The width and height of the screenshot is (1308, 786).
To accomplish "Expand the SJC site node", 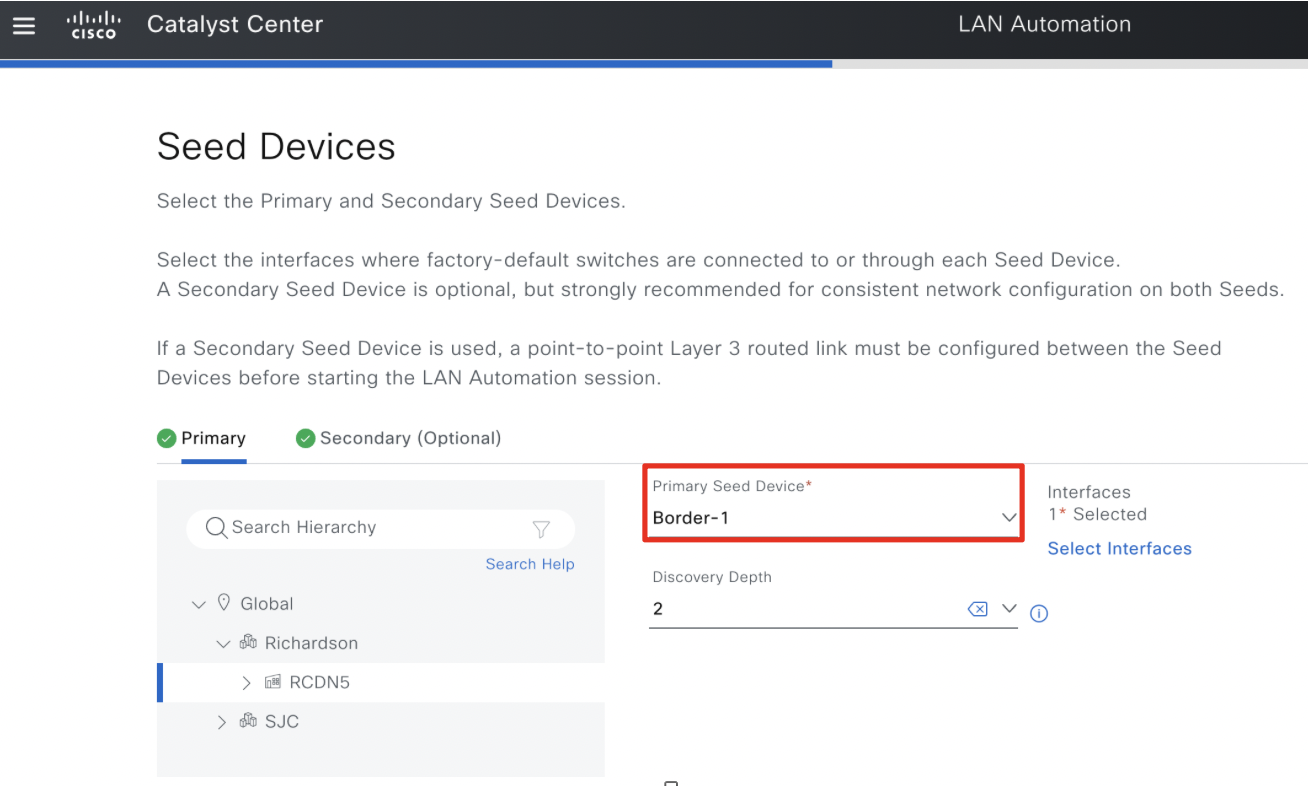I will [x=221, y=721].
